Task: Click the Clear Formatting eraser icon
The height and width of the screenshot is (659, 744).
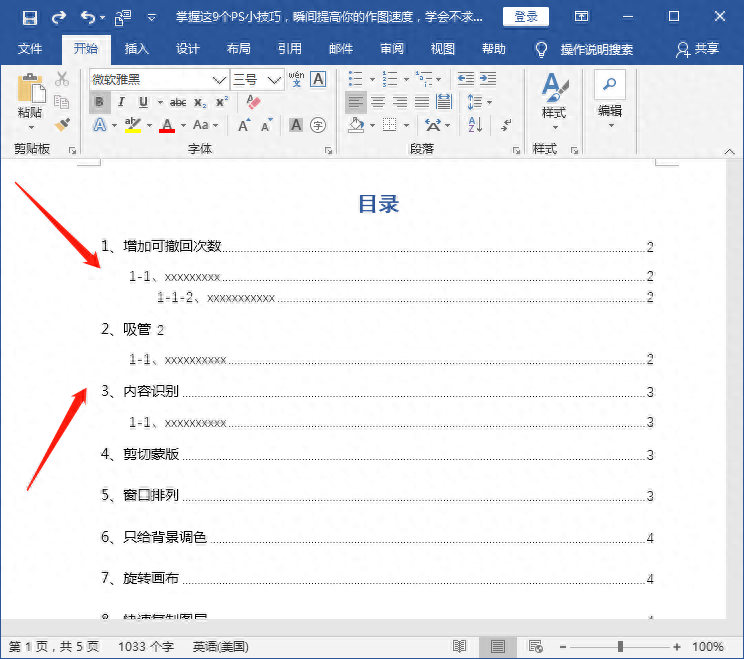Action: [x=252, y=102]
